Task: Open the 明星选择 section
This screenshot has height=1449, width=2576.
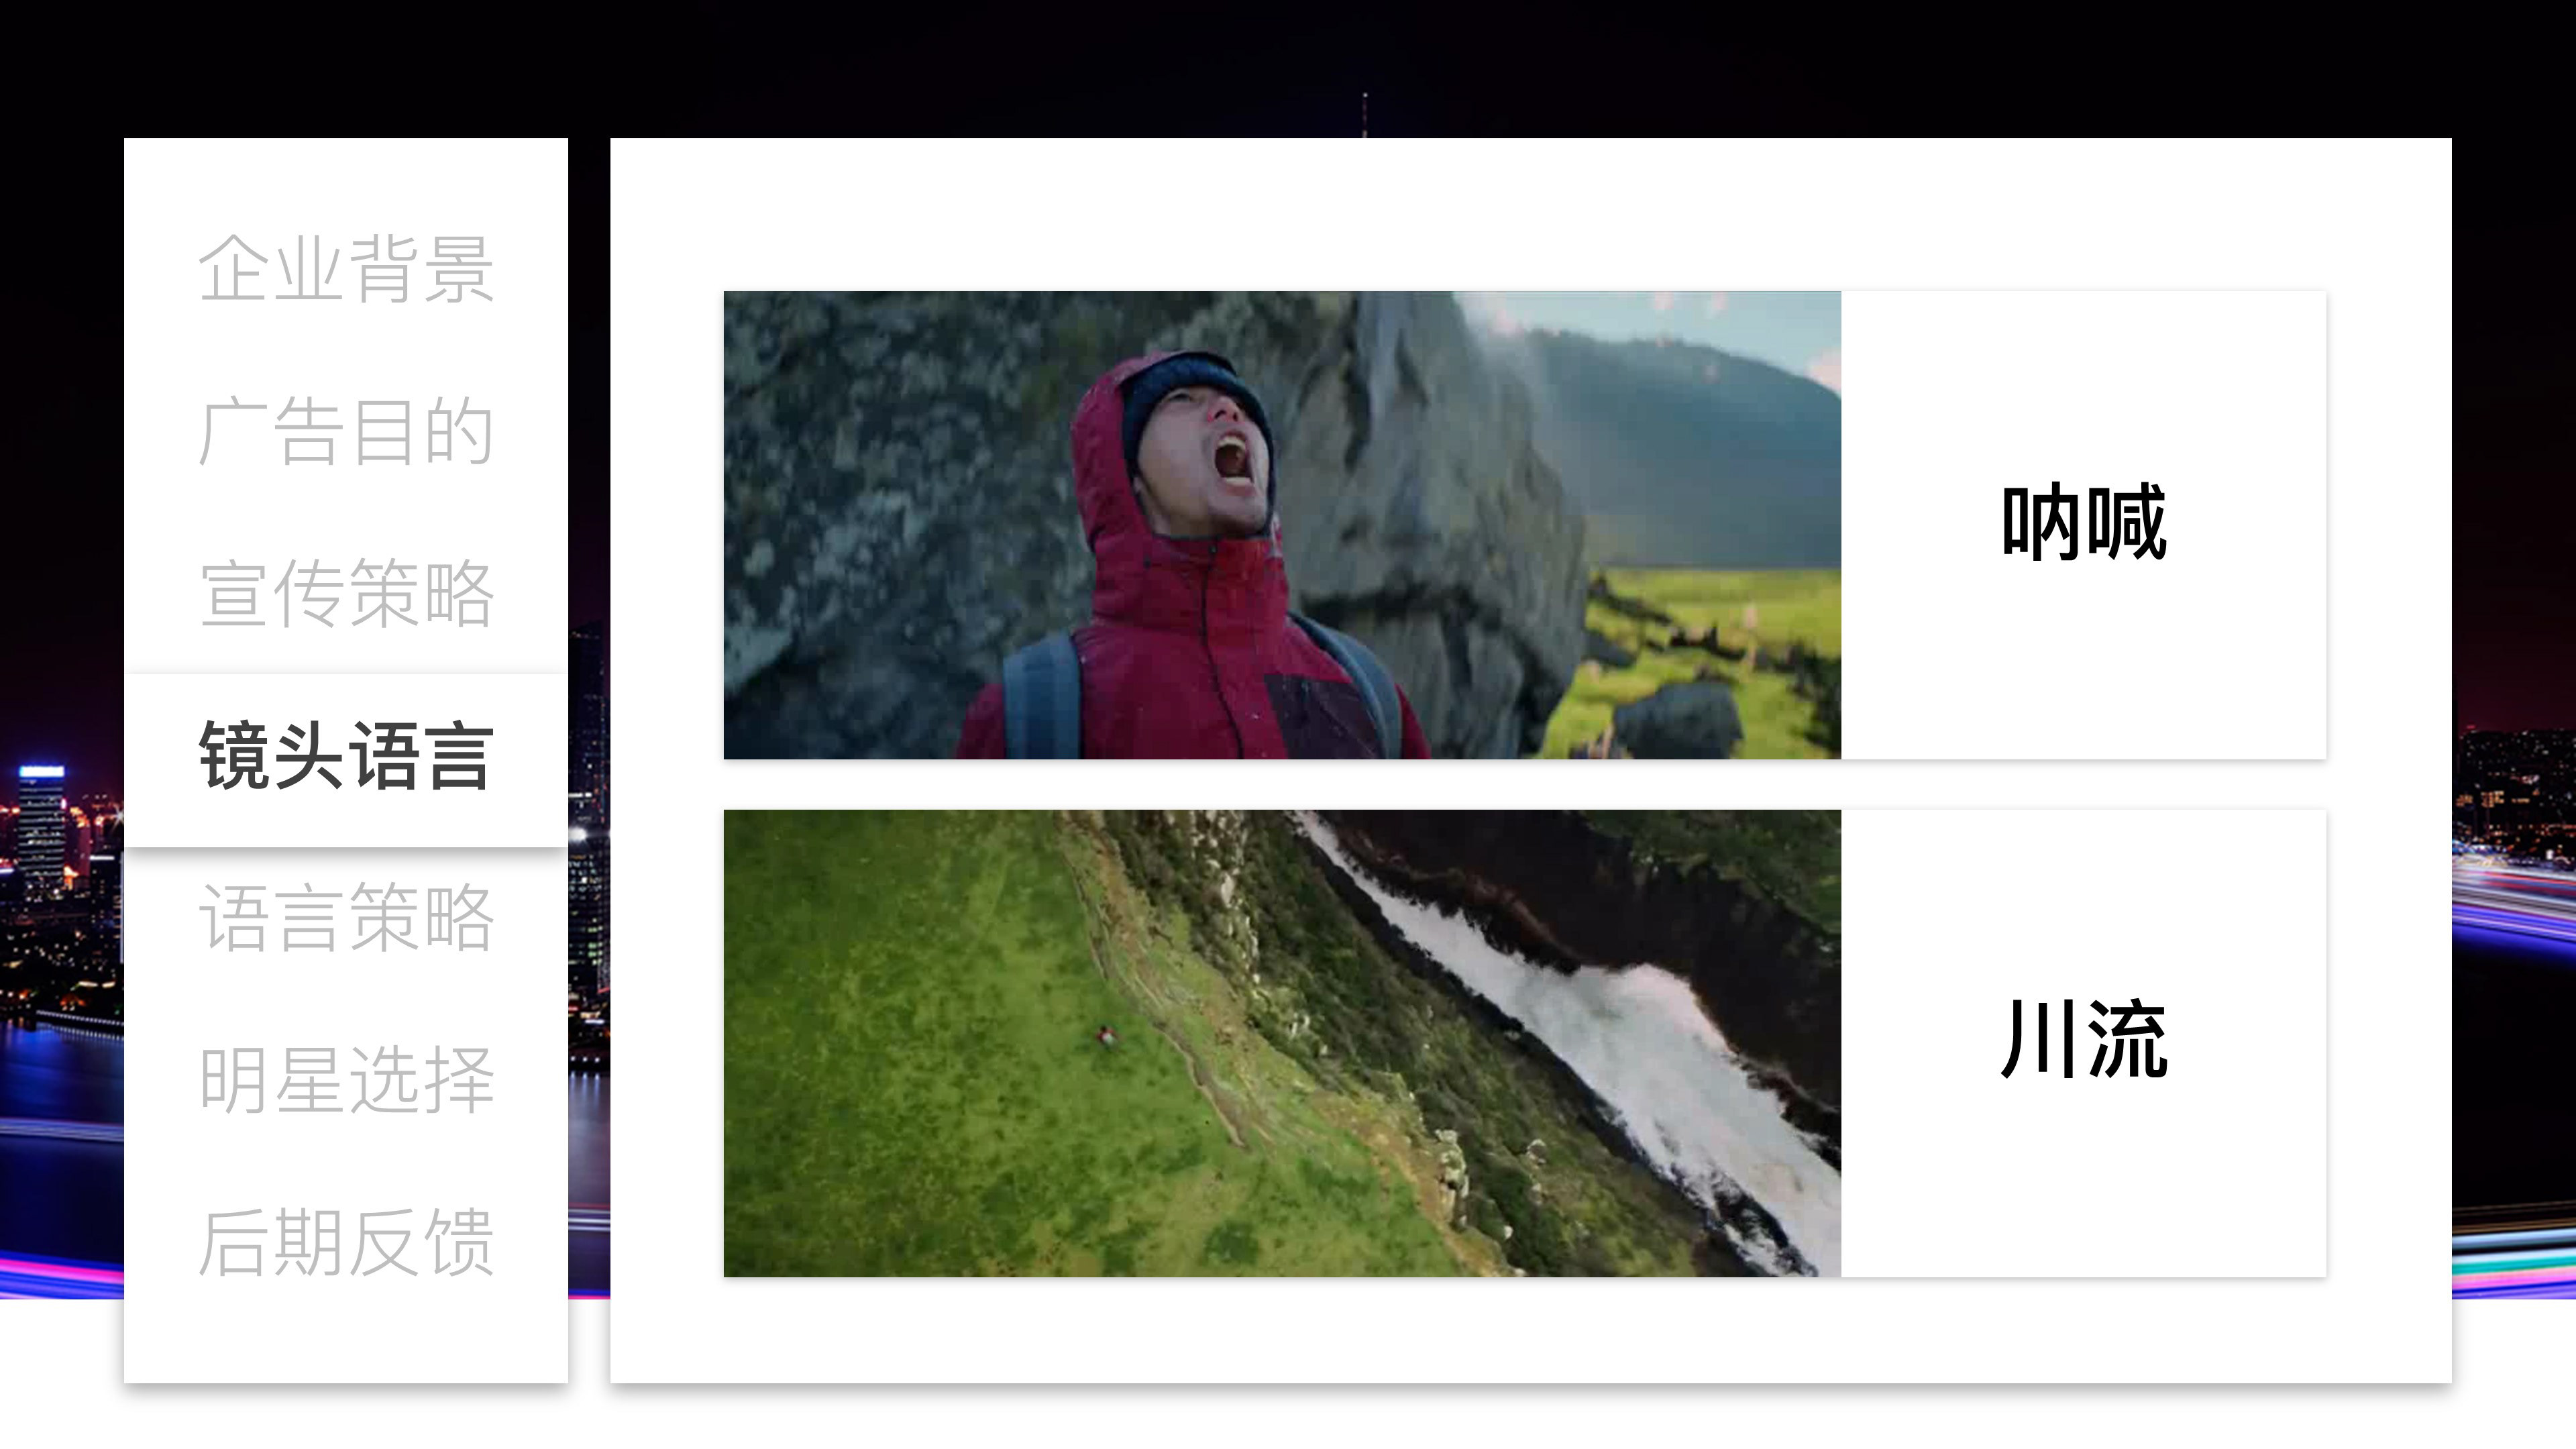Action: coord(346,1080)
